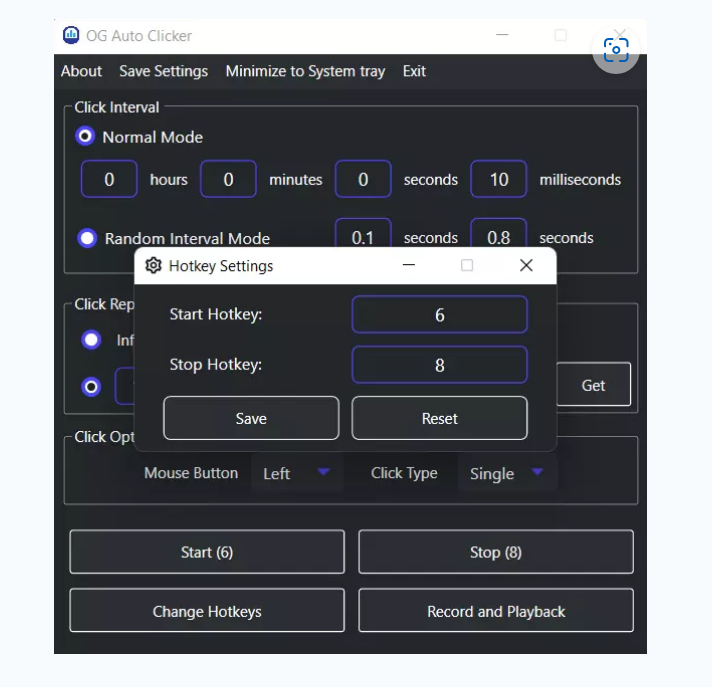Open the Click Type dropdown
The width and height of the screenshot is (712, 687).
507,473
